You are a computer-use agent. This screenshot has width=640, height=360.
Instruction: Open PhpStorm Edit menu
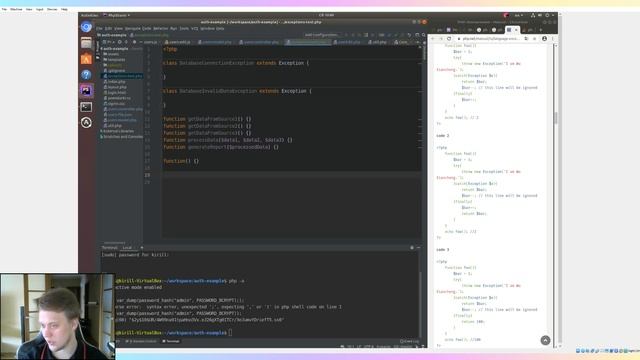pyautogui.click(x=108, y=29)
